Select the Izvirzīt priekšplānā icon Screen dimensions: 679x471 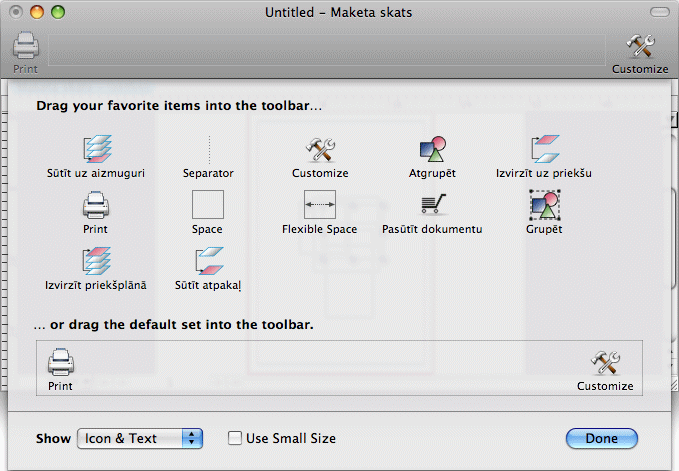click(x=97, y=261)
